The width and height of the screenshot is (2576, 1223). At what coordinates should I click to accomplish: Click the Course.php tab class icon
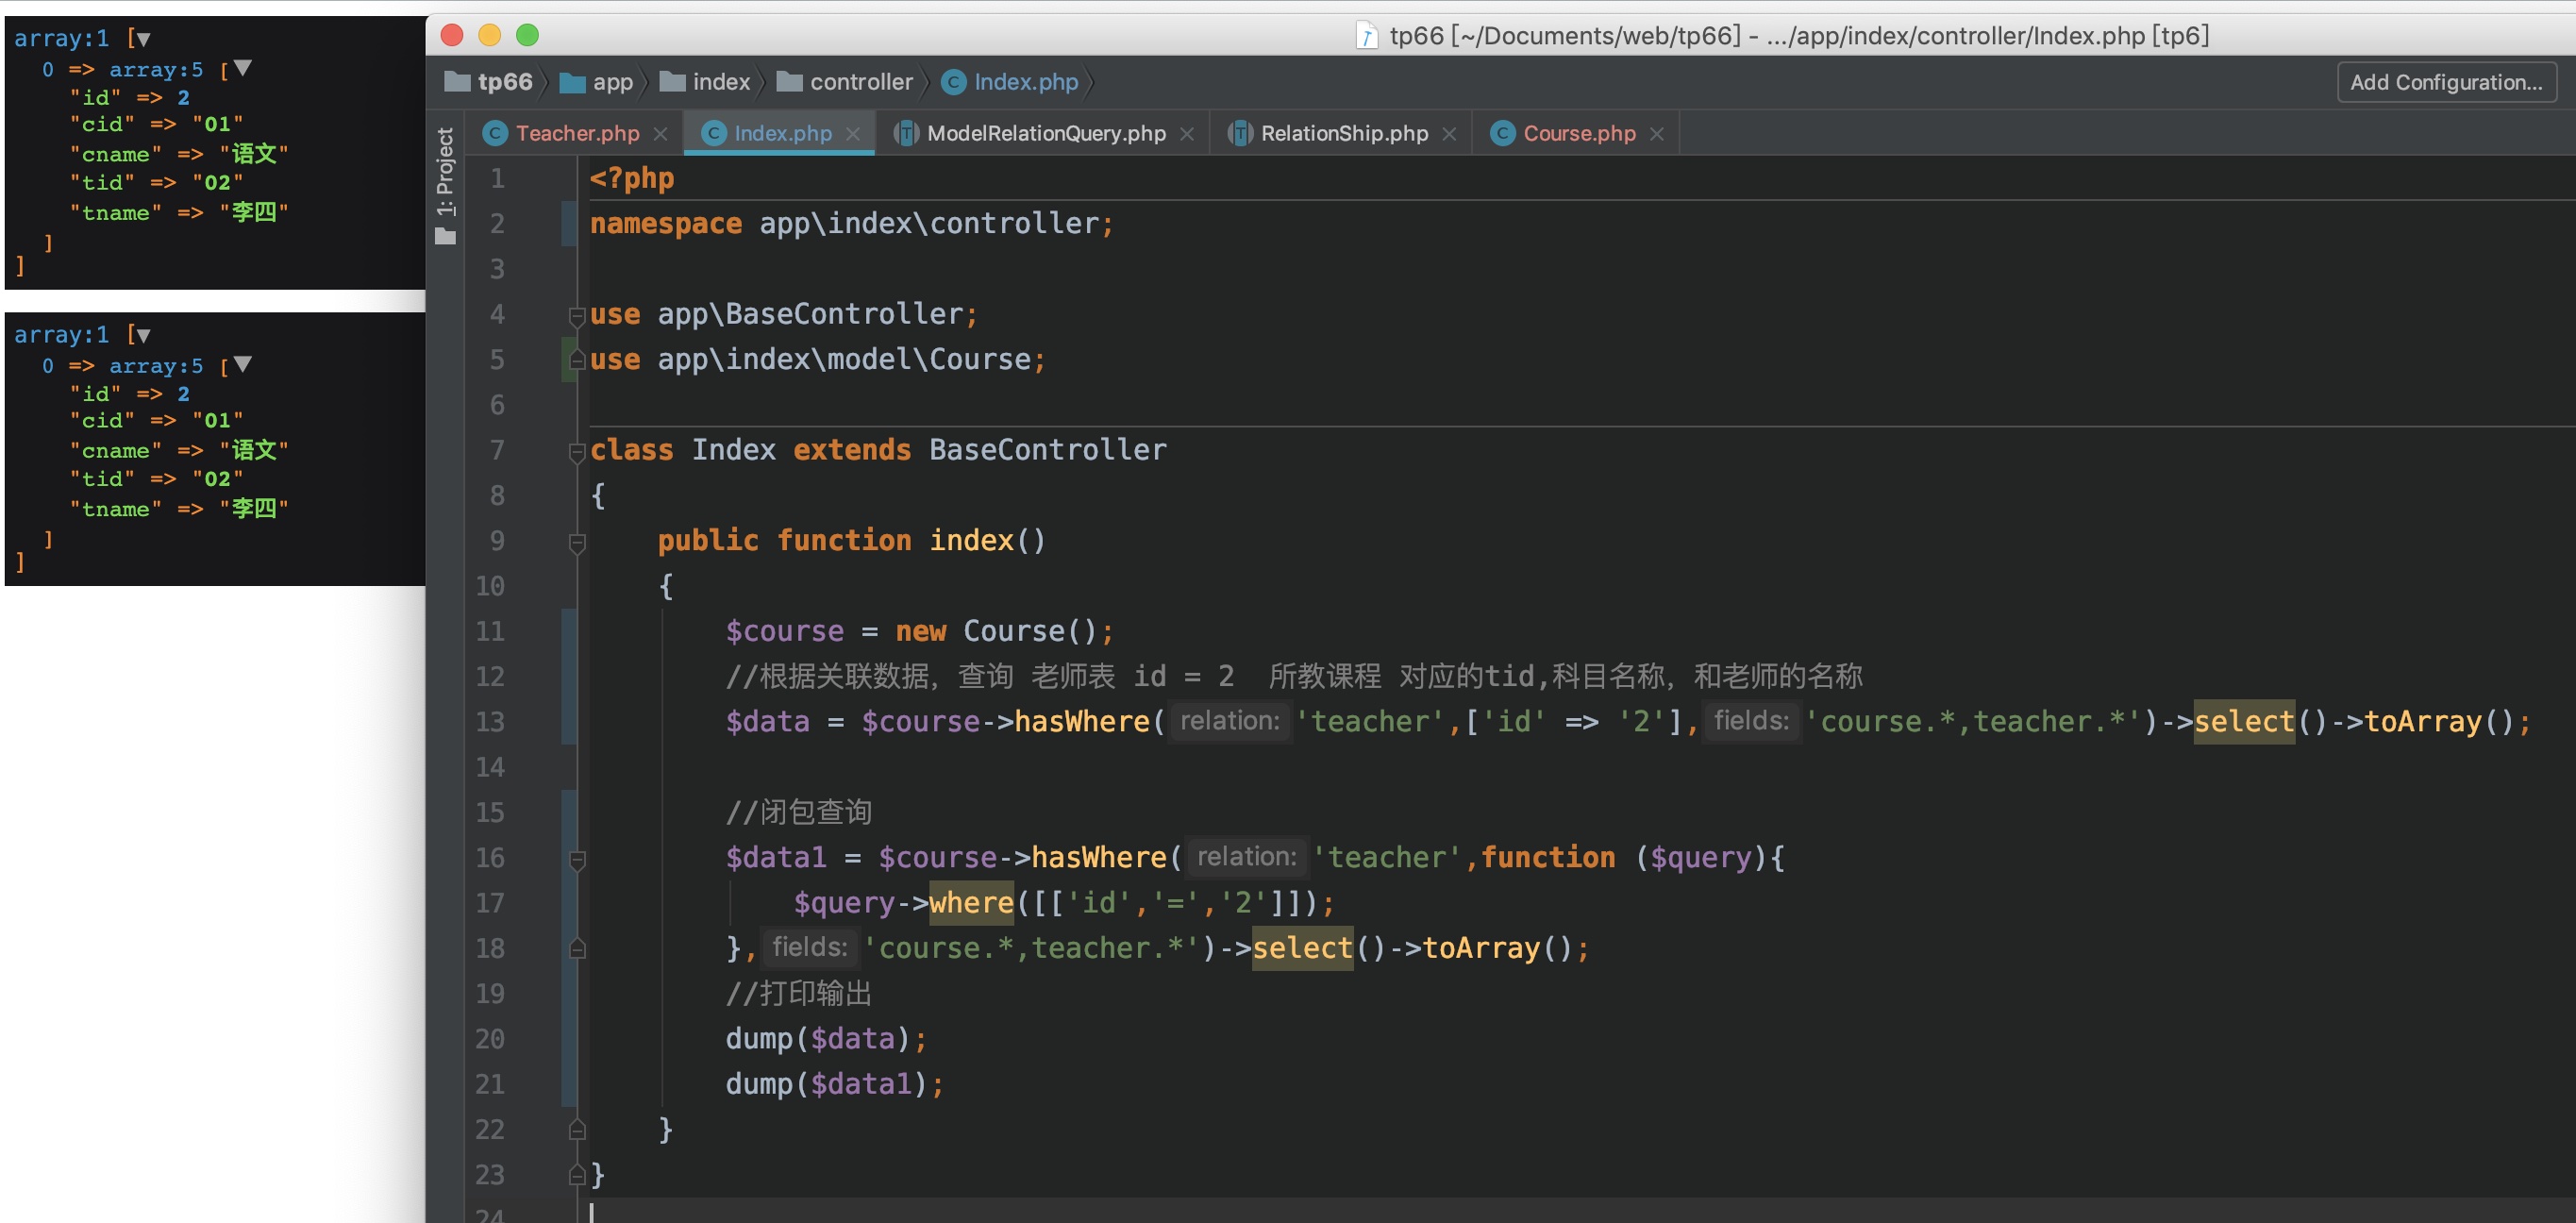(x=1502, y=134)
